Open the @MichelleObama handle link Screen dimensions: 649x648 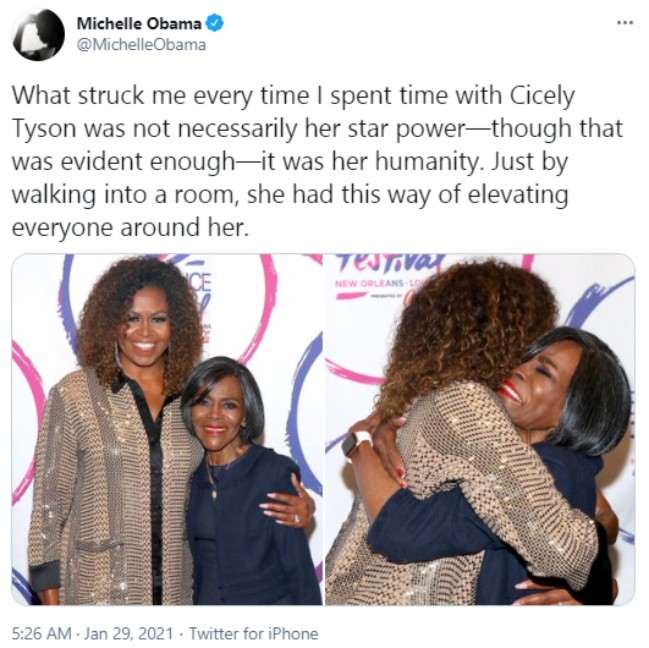pos(141,45)
